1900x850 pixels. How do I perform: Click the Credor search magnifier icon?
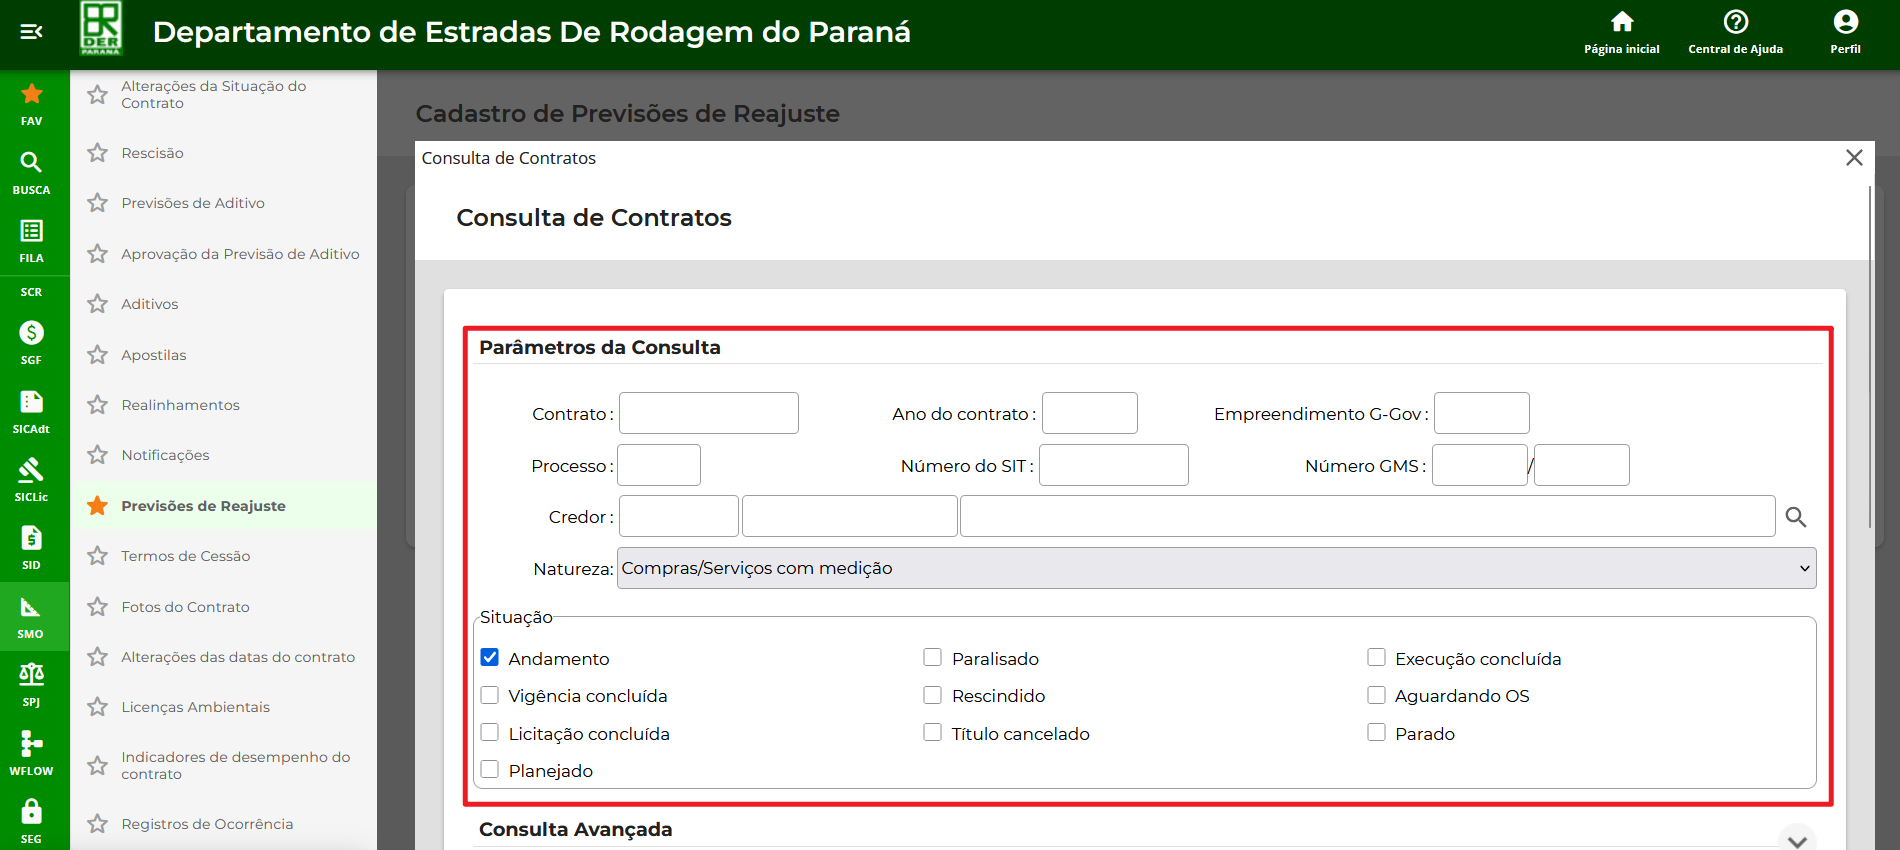pos(1796,517)
